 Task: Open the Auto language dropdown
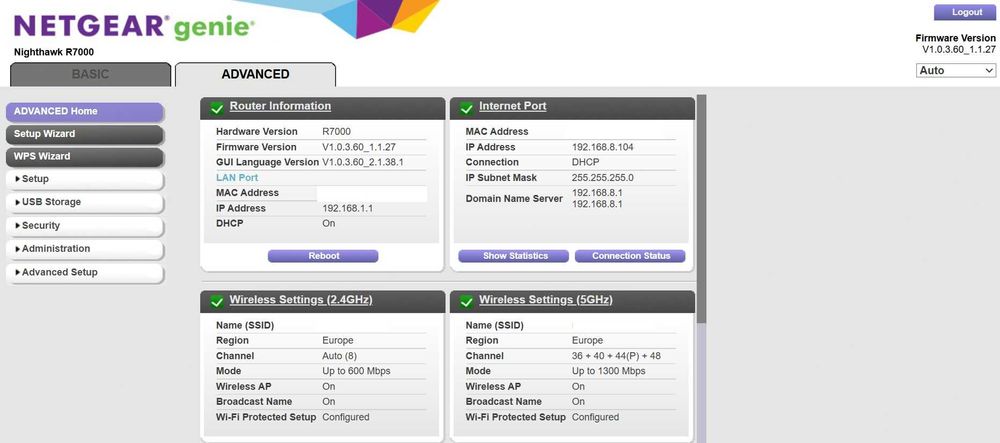tap(955, 71)
